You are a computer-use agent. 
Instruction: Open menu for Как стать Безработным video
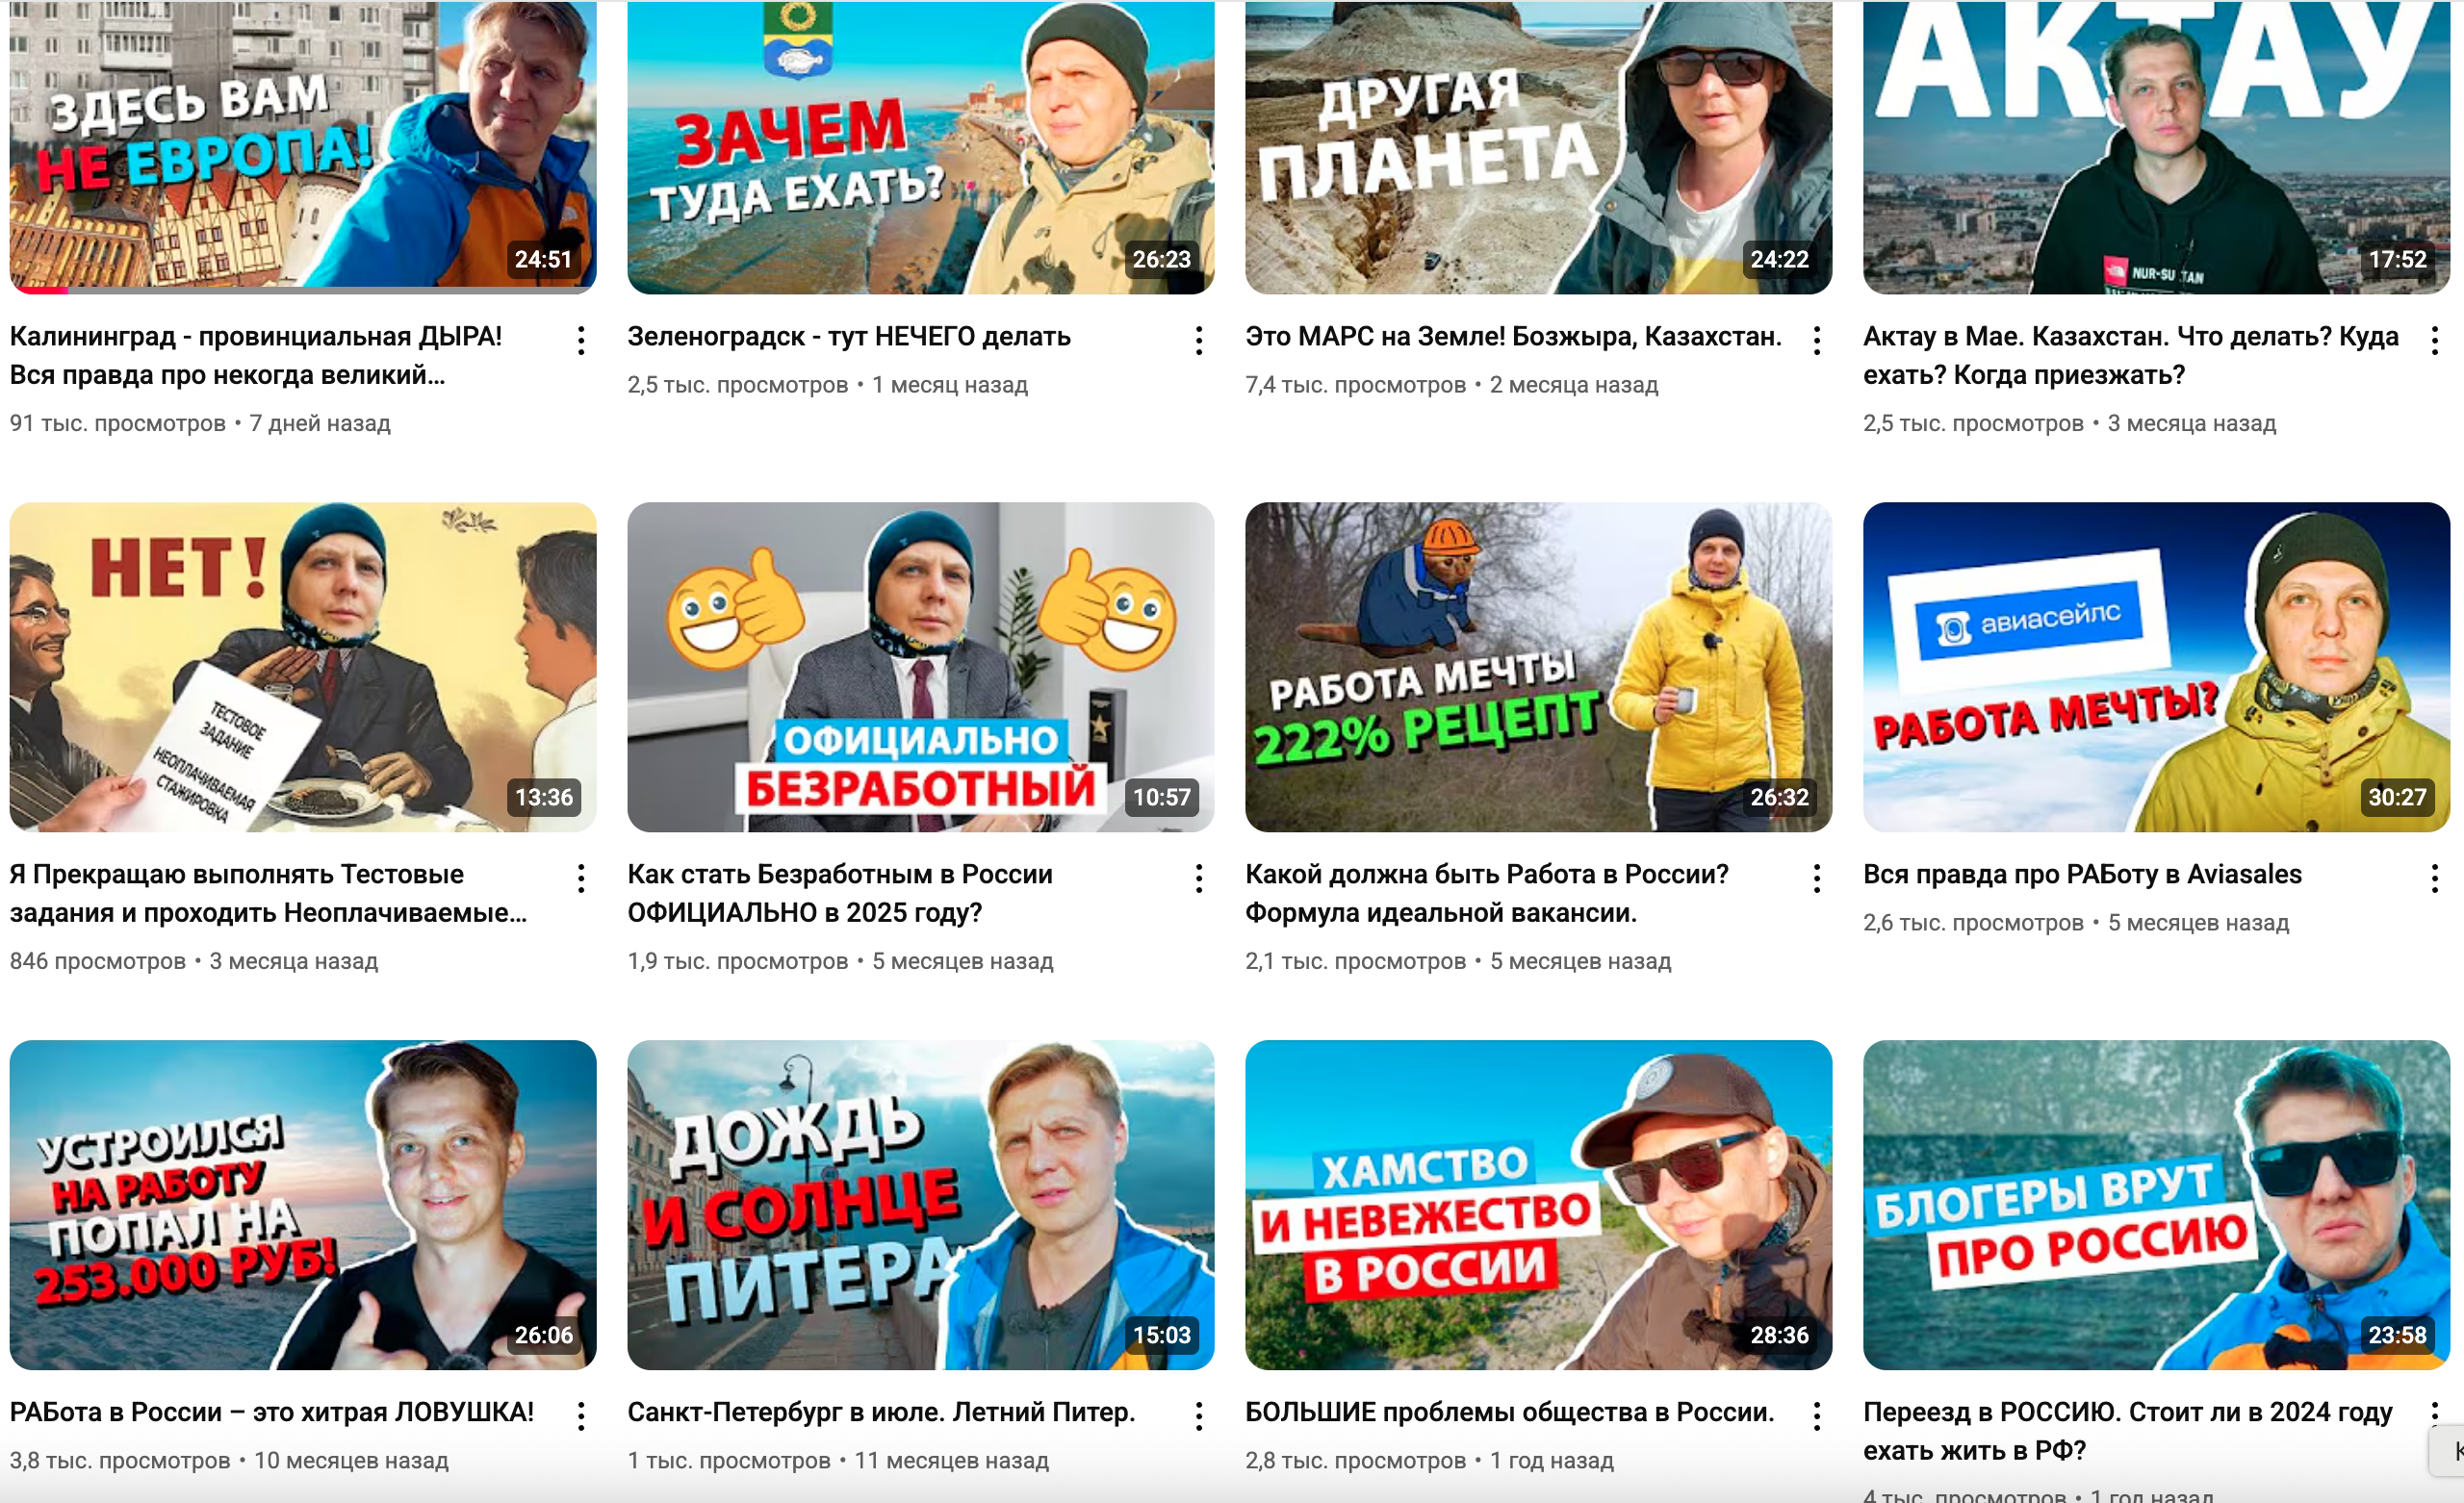1199,879
